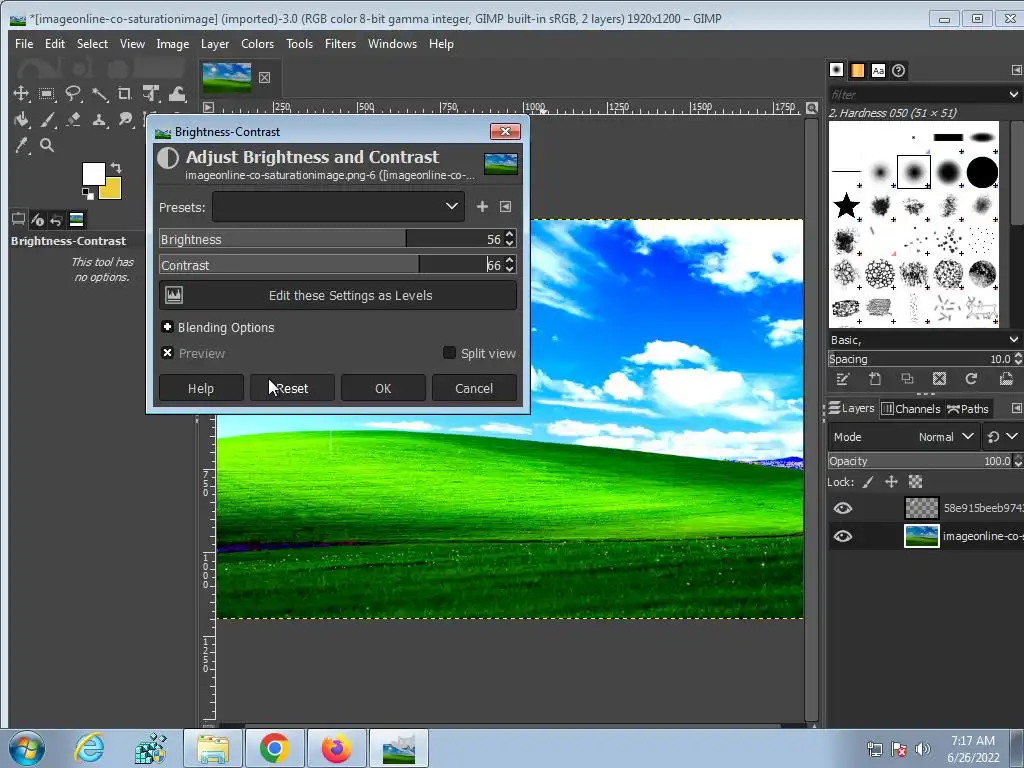Click Edit these Settings as Levels button
The width and height of the screenshot is (1024, 768).
tap(338, 295)
